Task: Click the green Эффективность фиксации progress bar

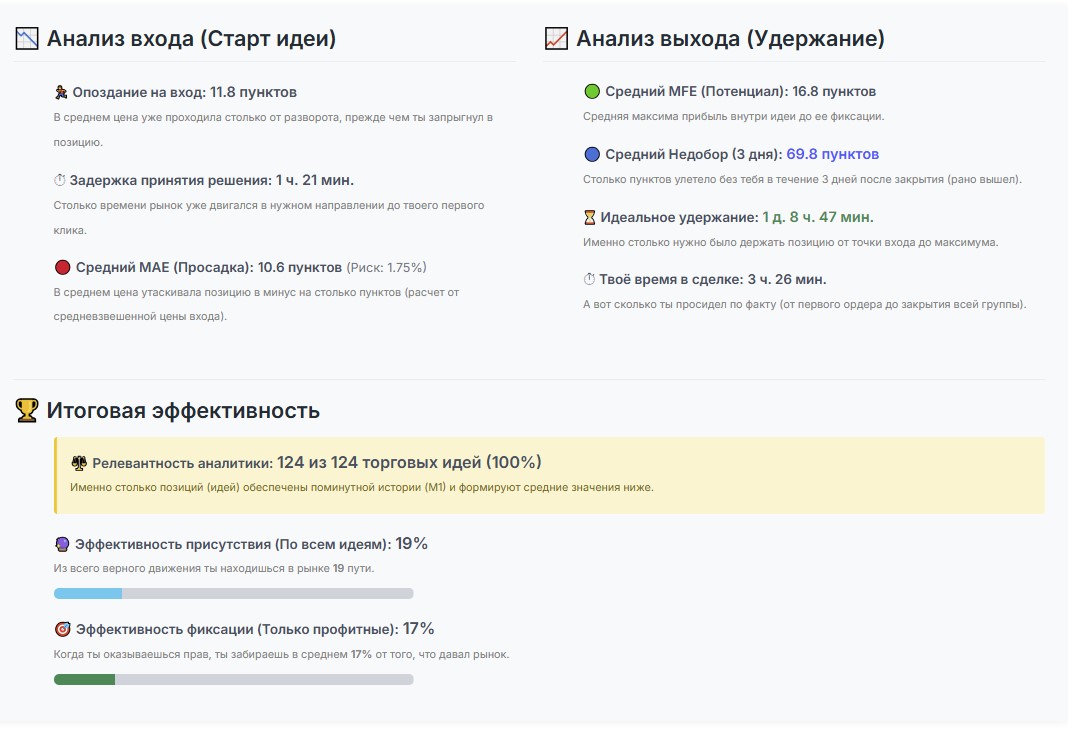Action: pyautogui.click(x=234, y=679)
